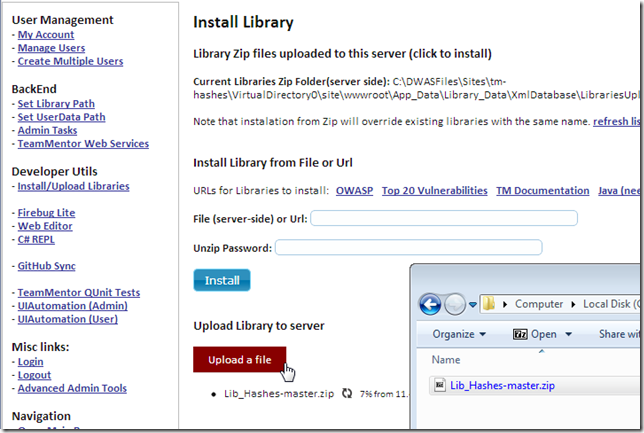The height and width of the screenshot is (433, 644).
Task: Focus the Unzip Password input field
Action: click(408, 247)
